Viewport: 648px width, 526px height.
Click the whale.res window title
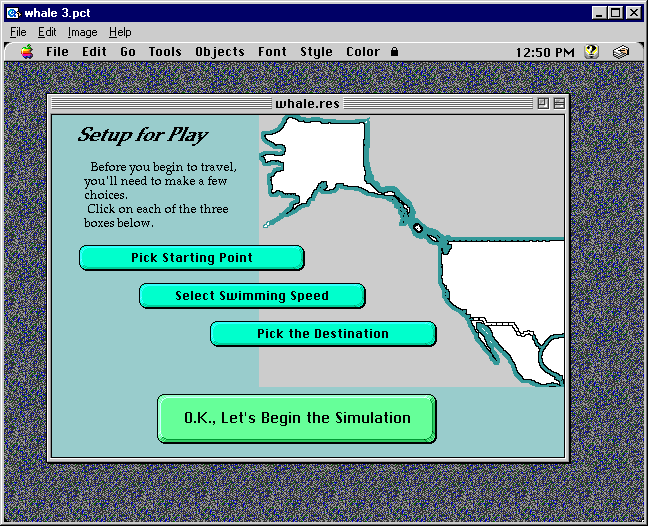(x=307, y=103)
